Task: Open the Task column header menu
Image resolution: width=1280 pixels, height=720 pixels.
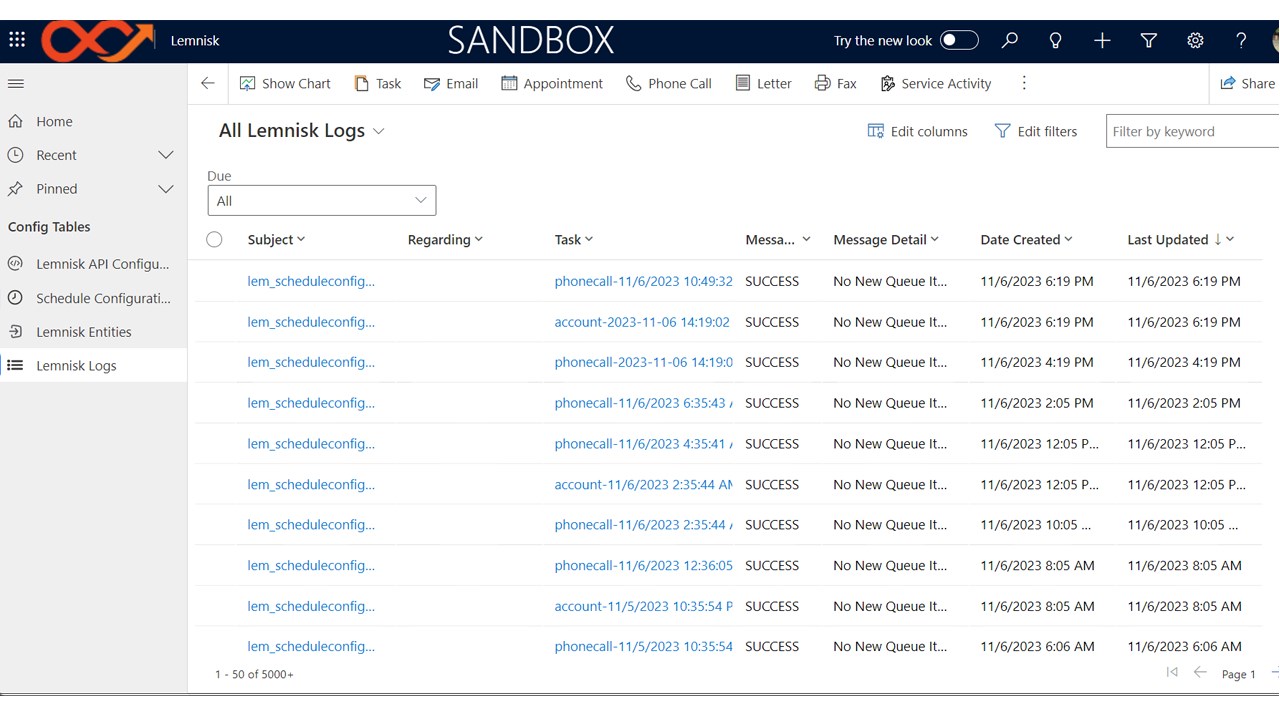Action: pyautogui.click(x=574, y=239)
